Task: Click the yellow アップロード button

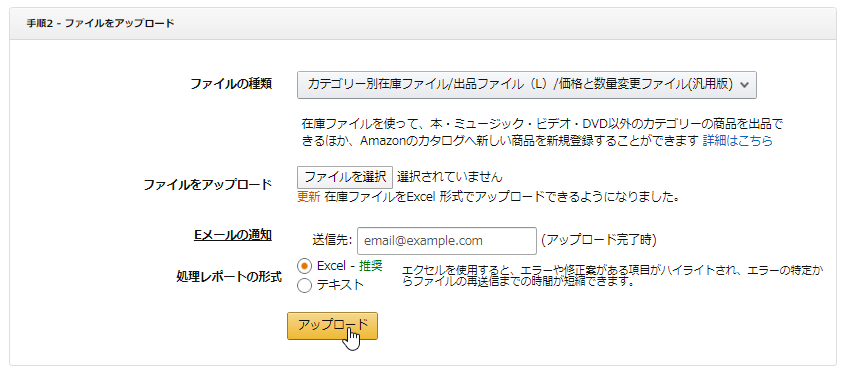Action: point(333,325)
